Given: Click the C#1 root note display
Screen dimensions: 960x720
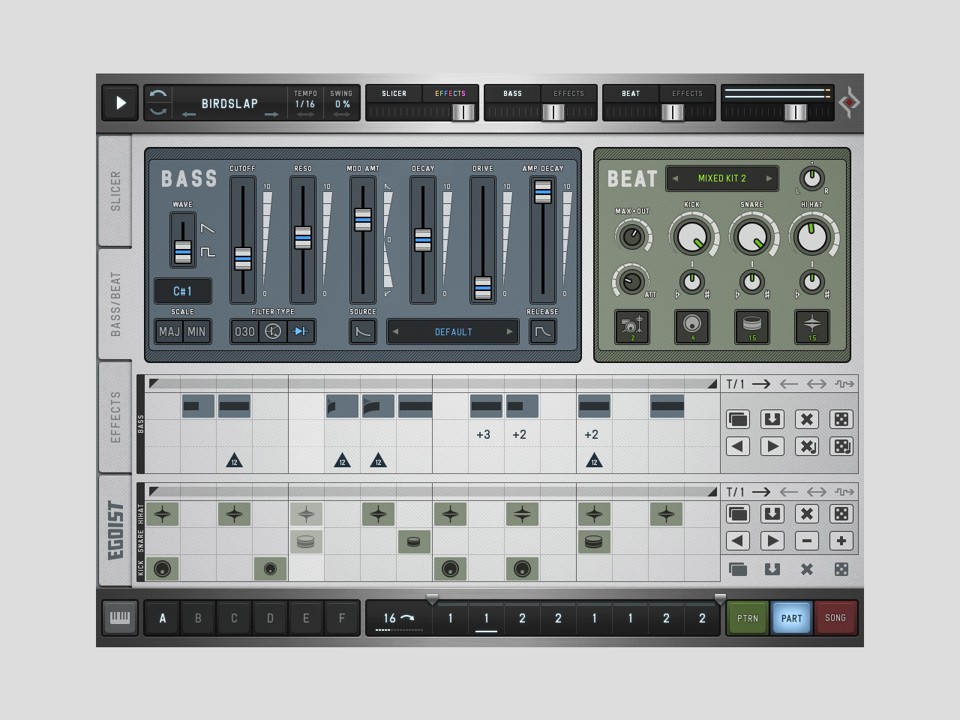Looking at the screenshot, I should point(182,291).
